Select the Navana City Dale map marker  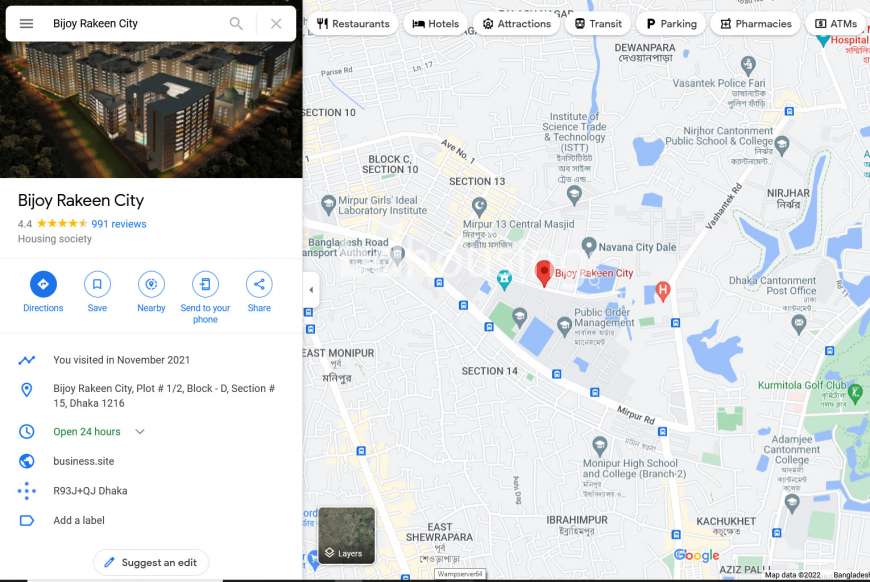[x=589, y=246]
